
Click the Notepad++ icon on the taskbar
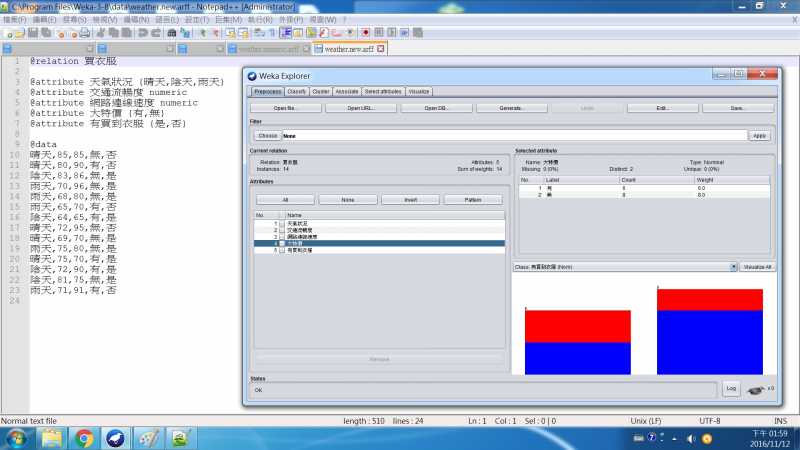coord(180,438)
